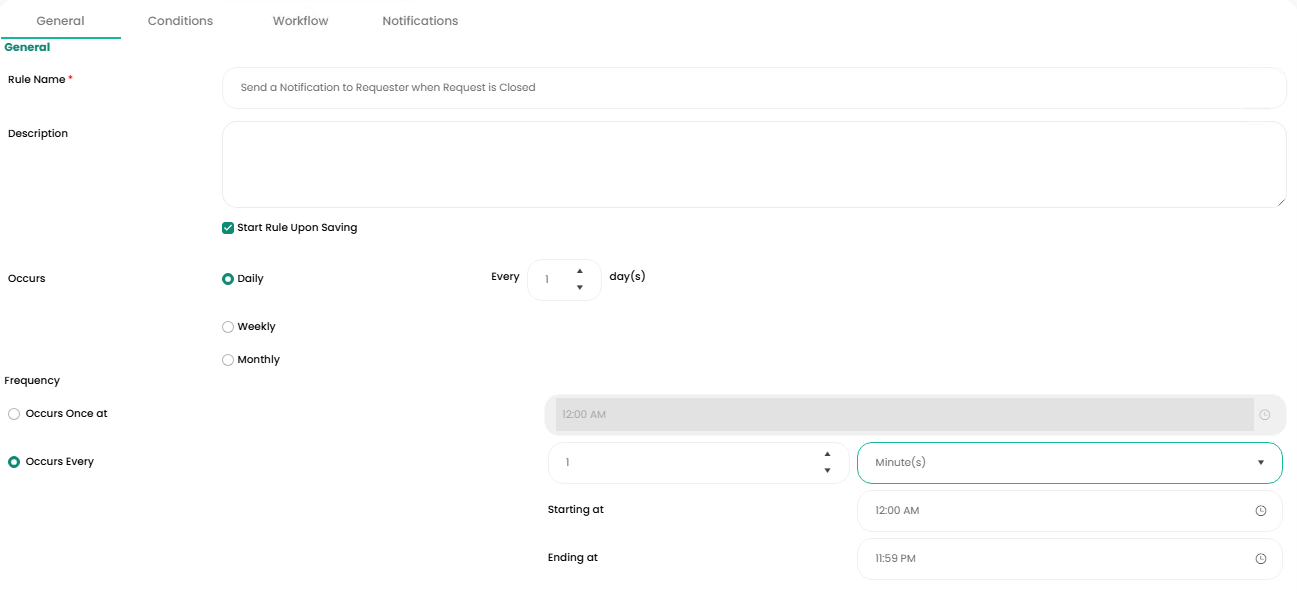Uncheck Start Rule Upon Saving checkbox
The image size is (1297, 594).
tap(228, 228)
